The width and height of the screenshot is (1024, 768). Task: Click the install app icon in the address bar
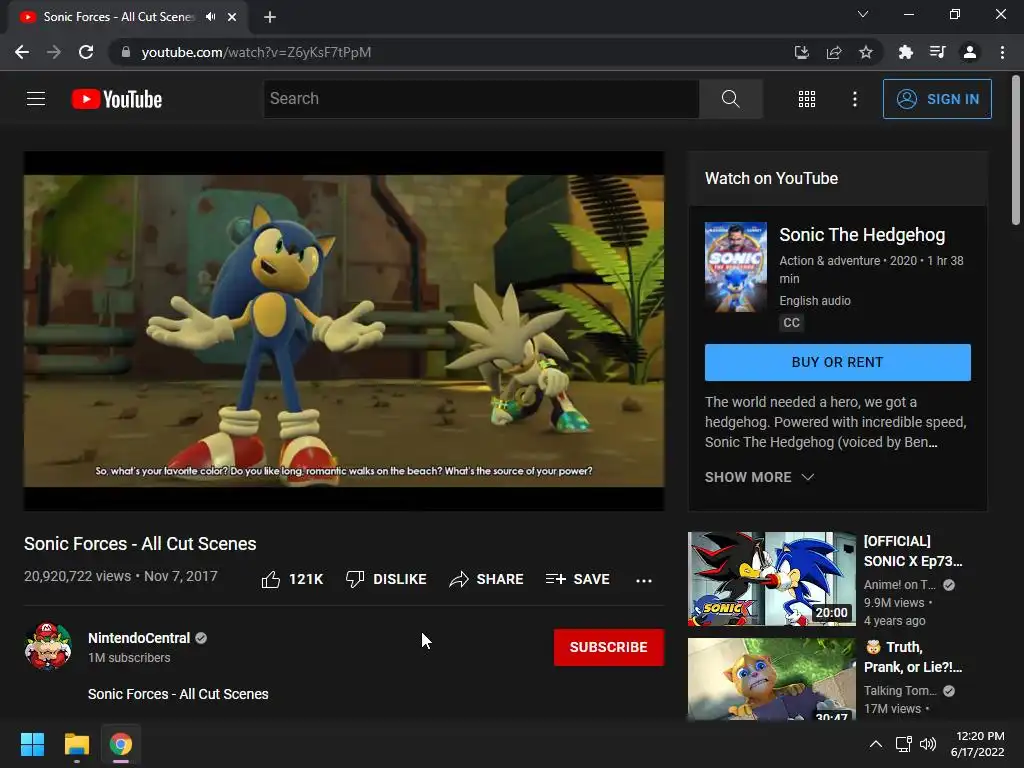802,52
